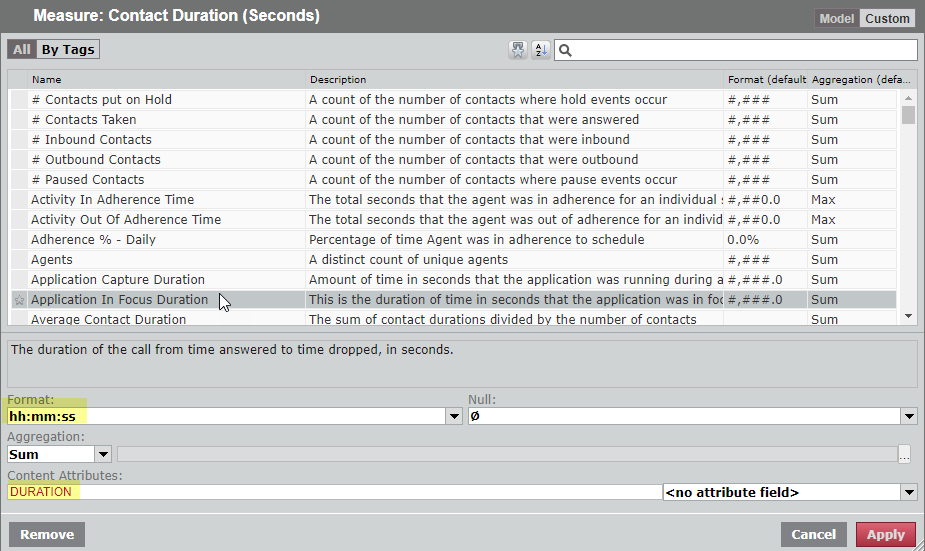Click the A-Z sort icon

(541, 50)
